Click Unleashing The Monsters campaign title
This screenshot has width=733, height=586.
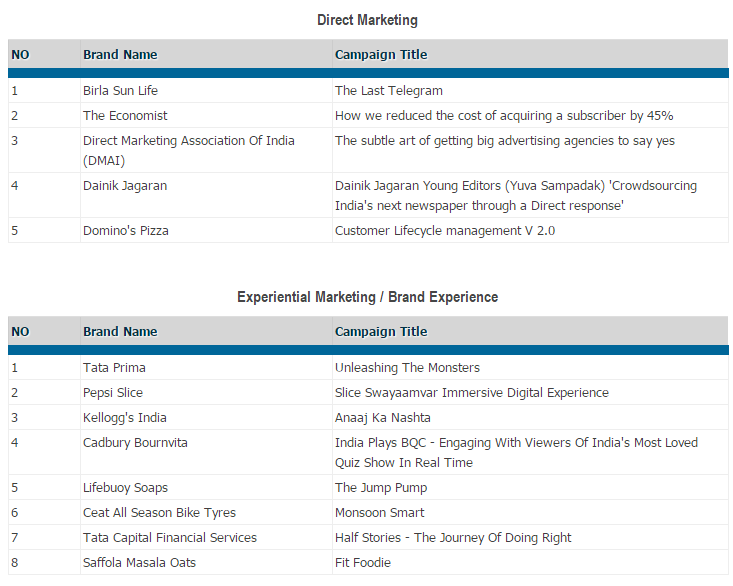click(407, 368)
